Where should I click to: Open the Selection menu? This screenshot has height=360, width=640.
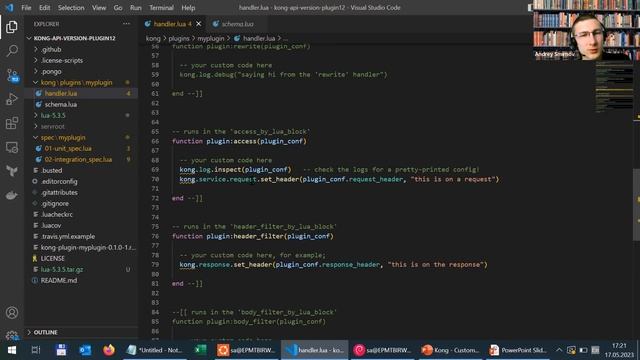click(71, 8)
